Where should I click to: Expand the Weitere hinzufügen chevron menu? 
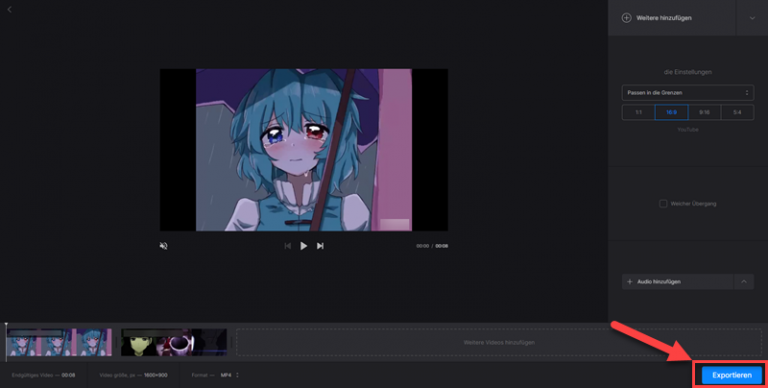[752, 18]
